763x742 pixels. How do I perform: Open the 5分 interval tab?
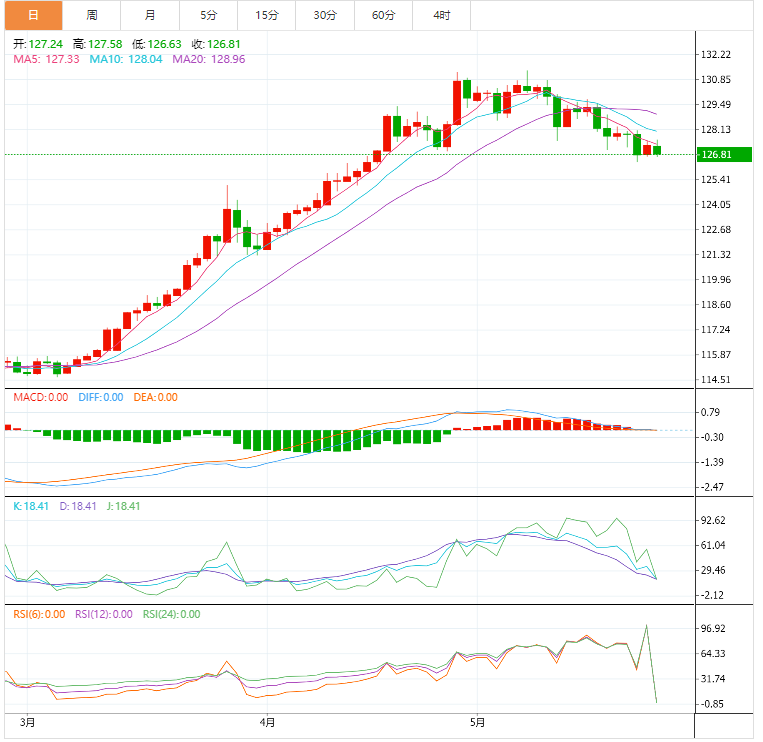(208, 15)
